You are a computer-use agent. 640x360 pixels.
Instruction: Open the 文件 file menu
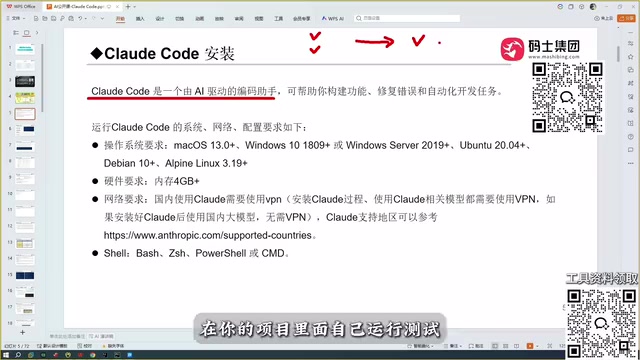(x=16, y=18)
